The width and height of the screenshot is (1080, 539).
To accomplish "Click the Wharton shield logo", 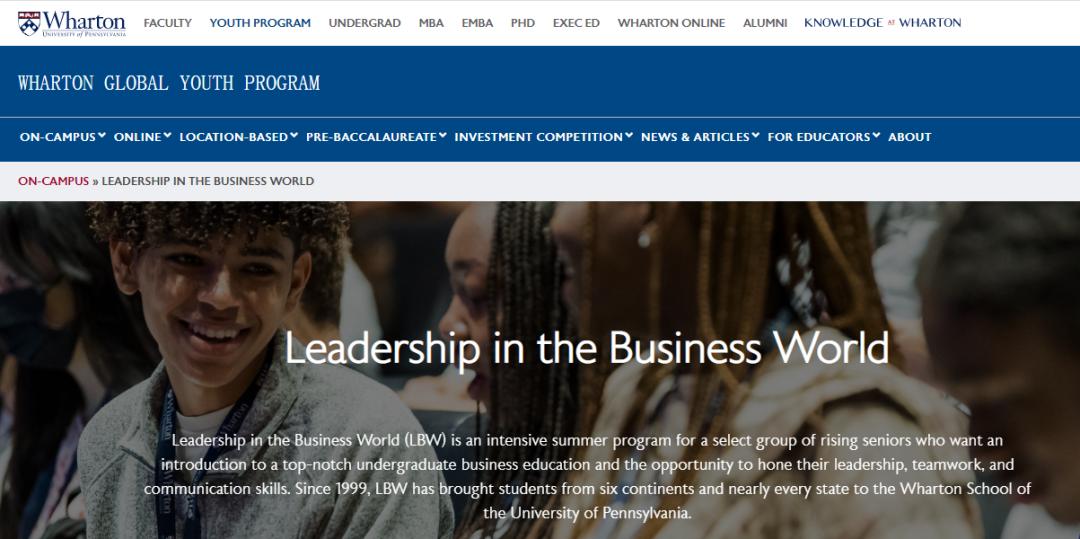I will 28,23.
